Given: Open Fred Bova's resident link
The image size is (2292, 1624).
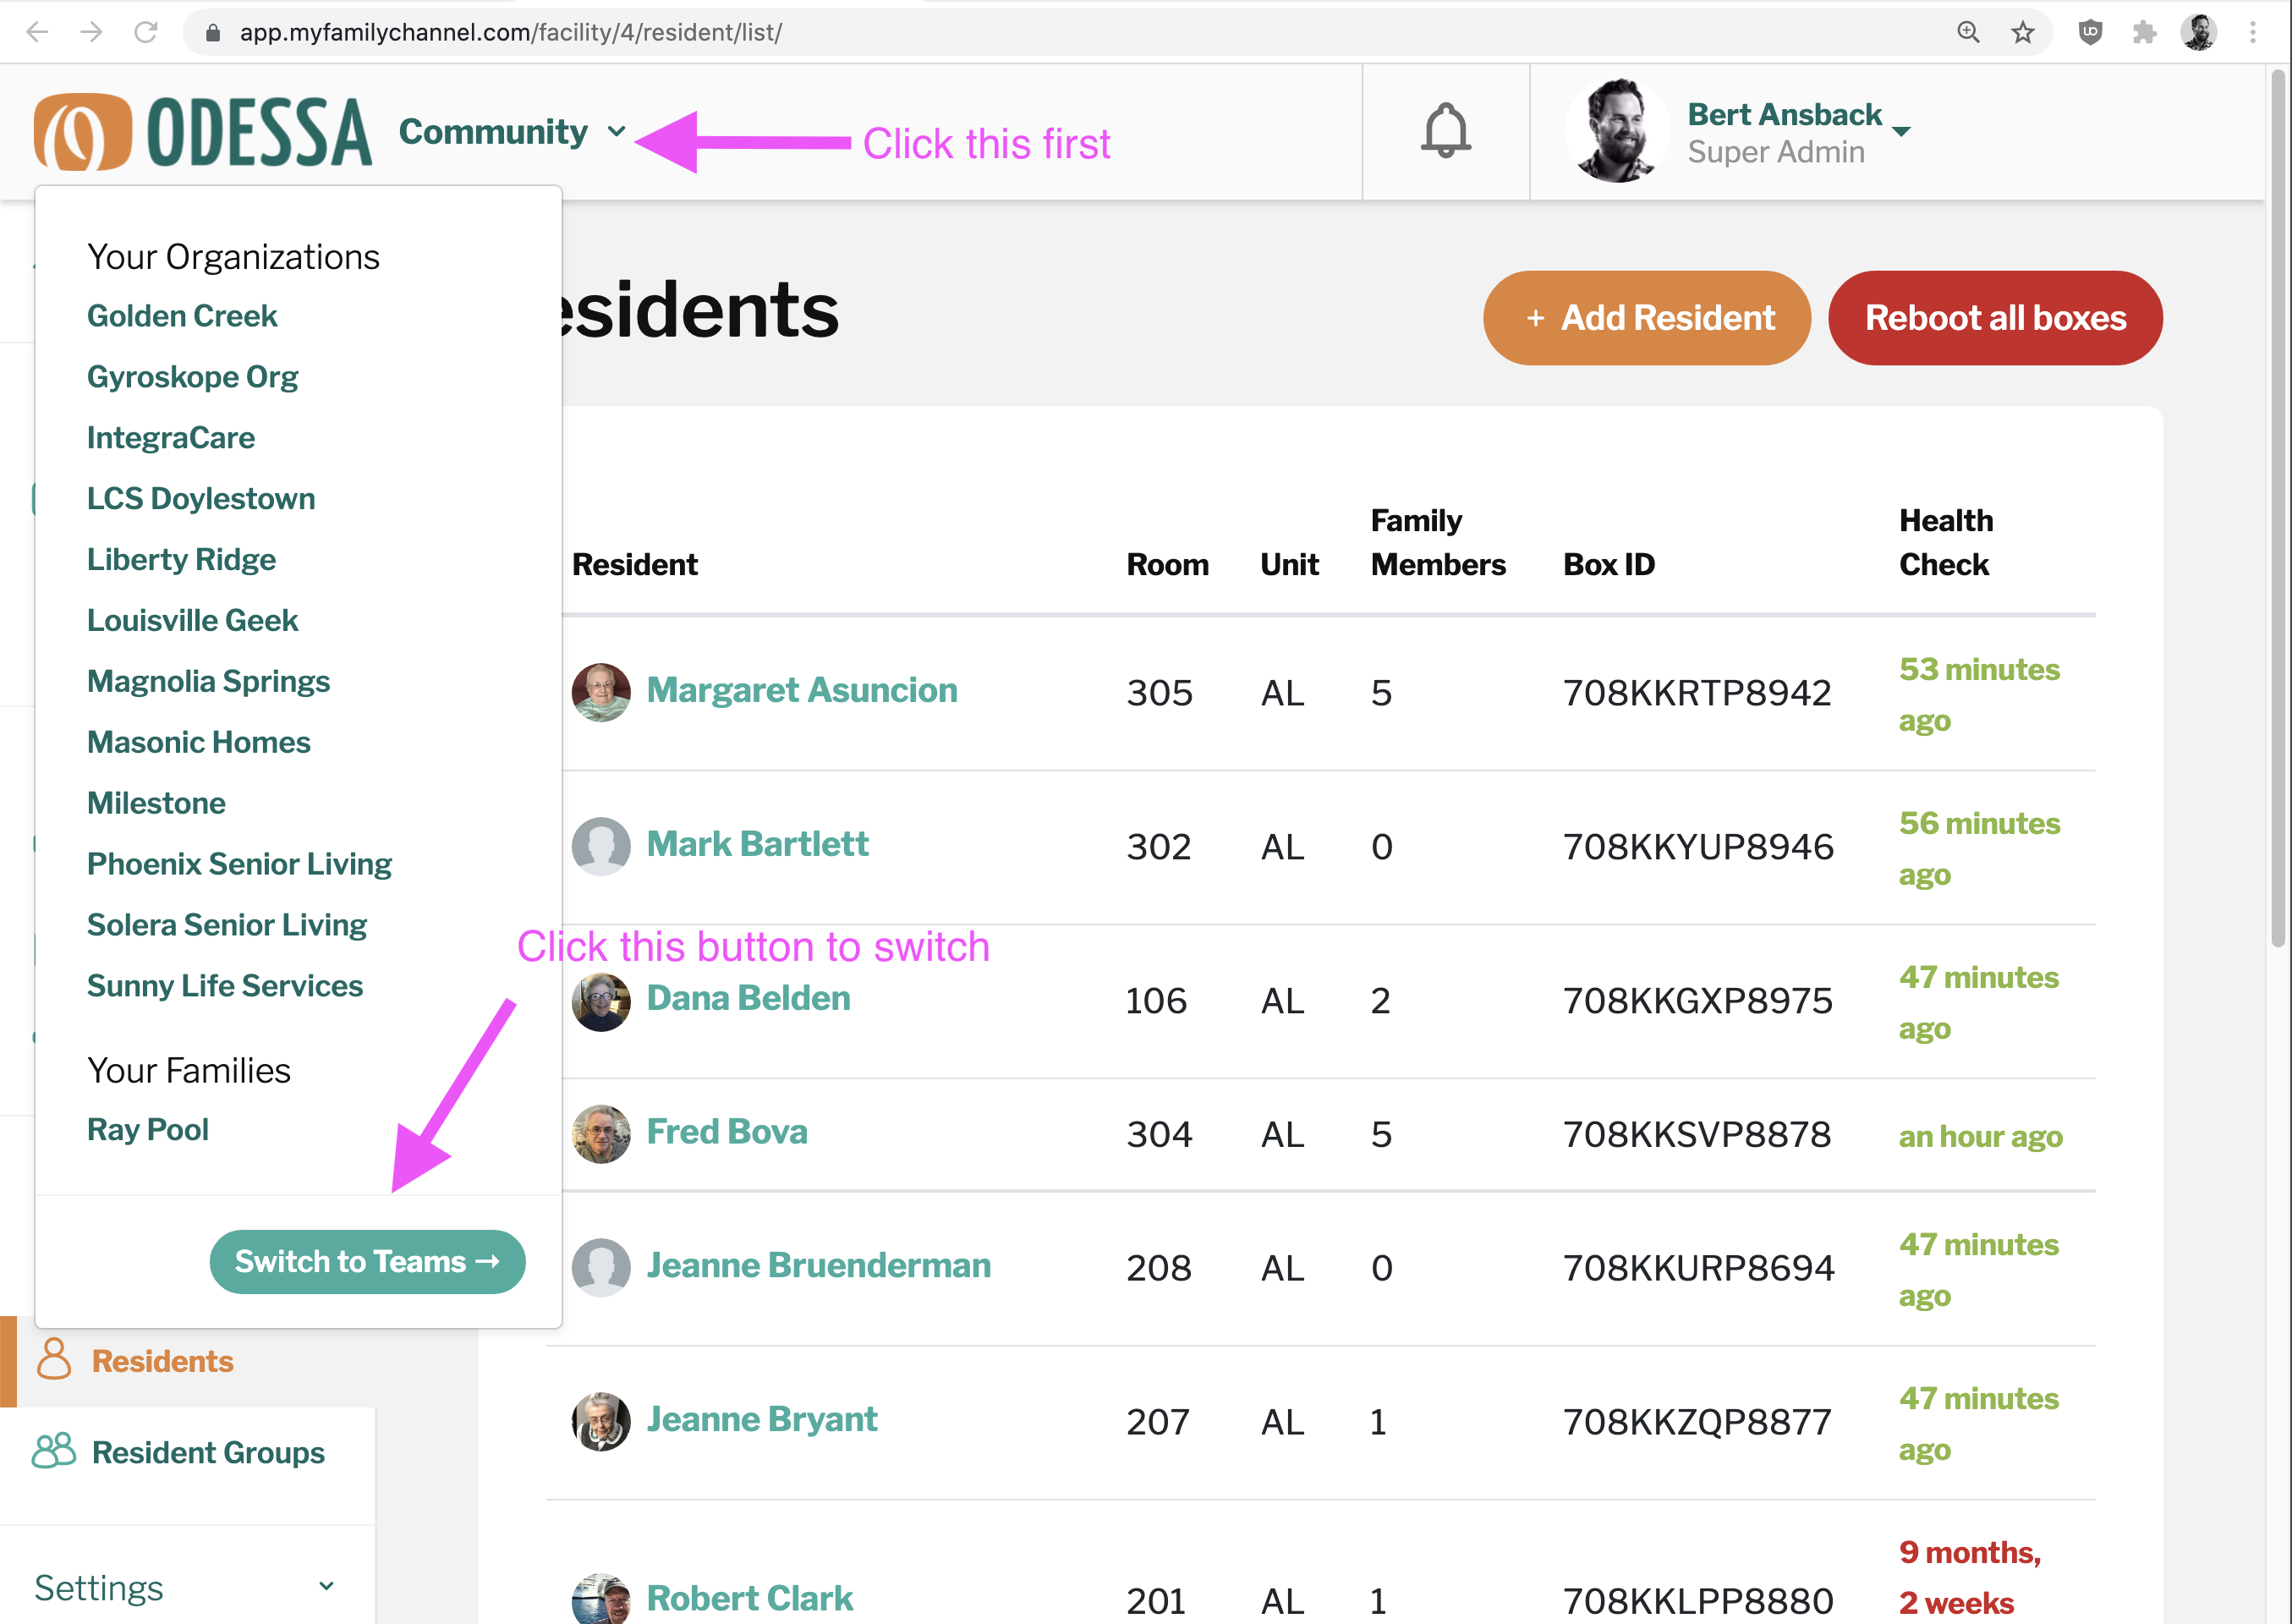Looking at the screenshot, I should point(727,1132).
